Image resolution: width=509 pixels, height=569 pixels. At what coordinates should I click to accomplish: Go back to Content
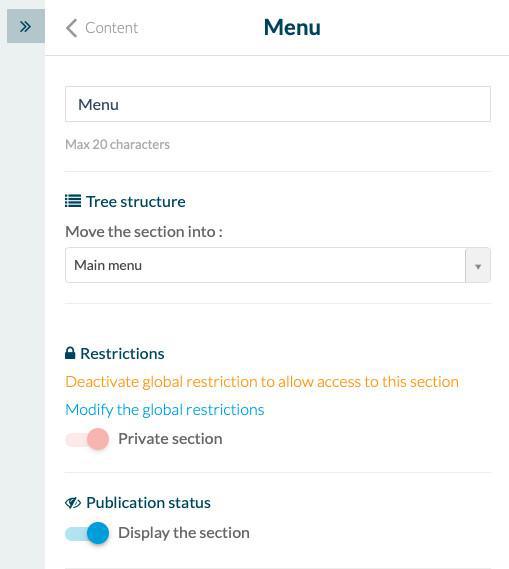pos(111,28)
